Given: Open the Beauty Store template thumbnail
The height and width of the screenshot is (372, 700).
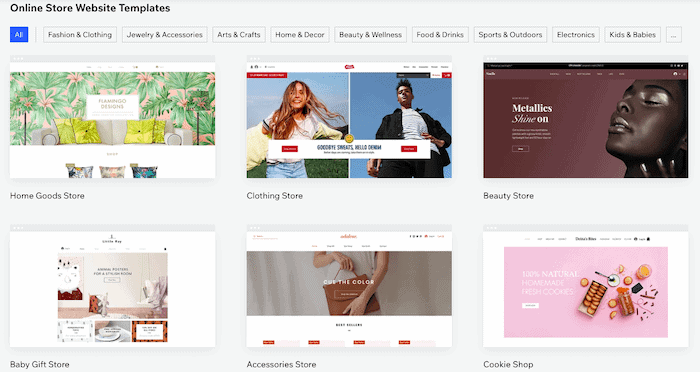Looking at the screenshot, I should point(586,117).
